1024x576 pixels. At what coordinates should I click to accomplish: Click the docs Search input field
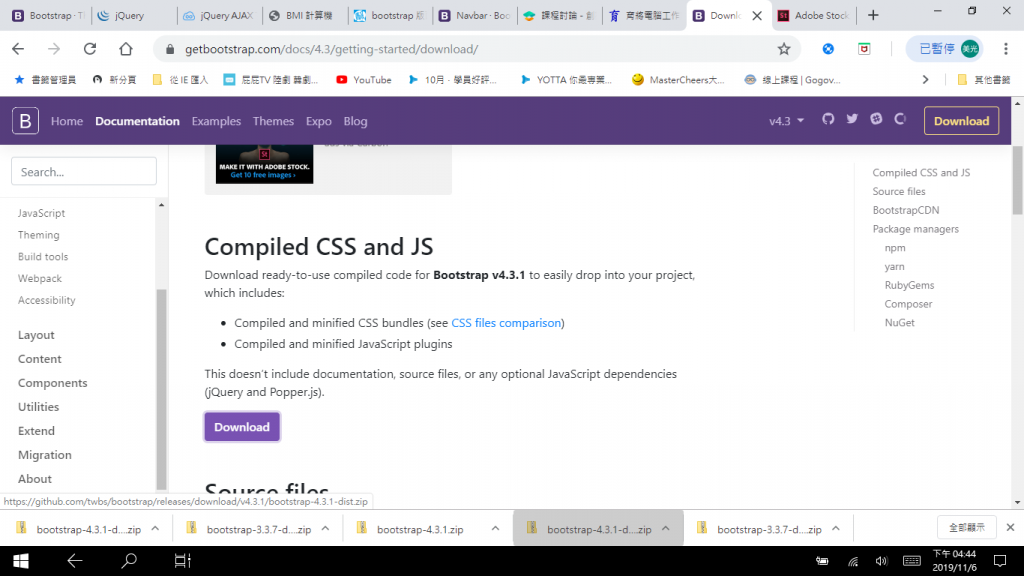coord(84,172)
